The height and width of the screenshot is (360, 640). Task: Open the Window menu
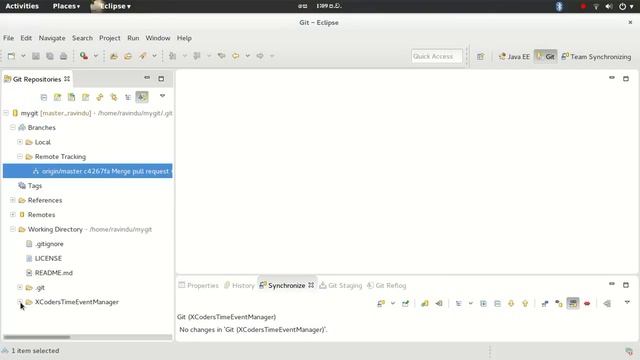(x=158, y=38)
